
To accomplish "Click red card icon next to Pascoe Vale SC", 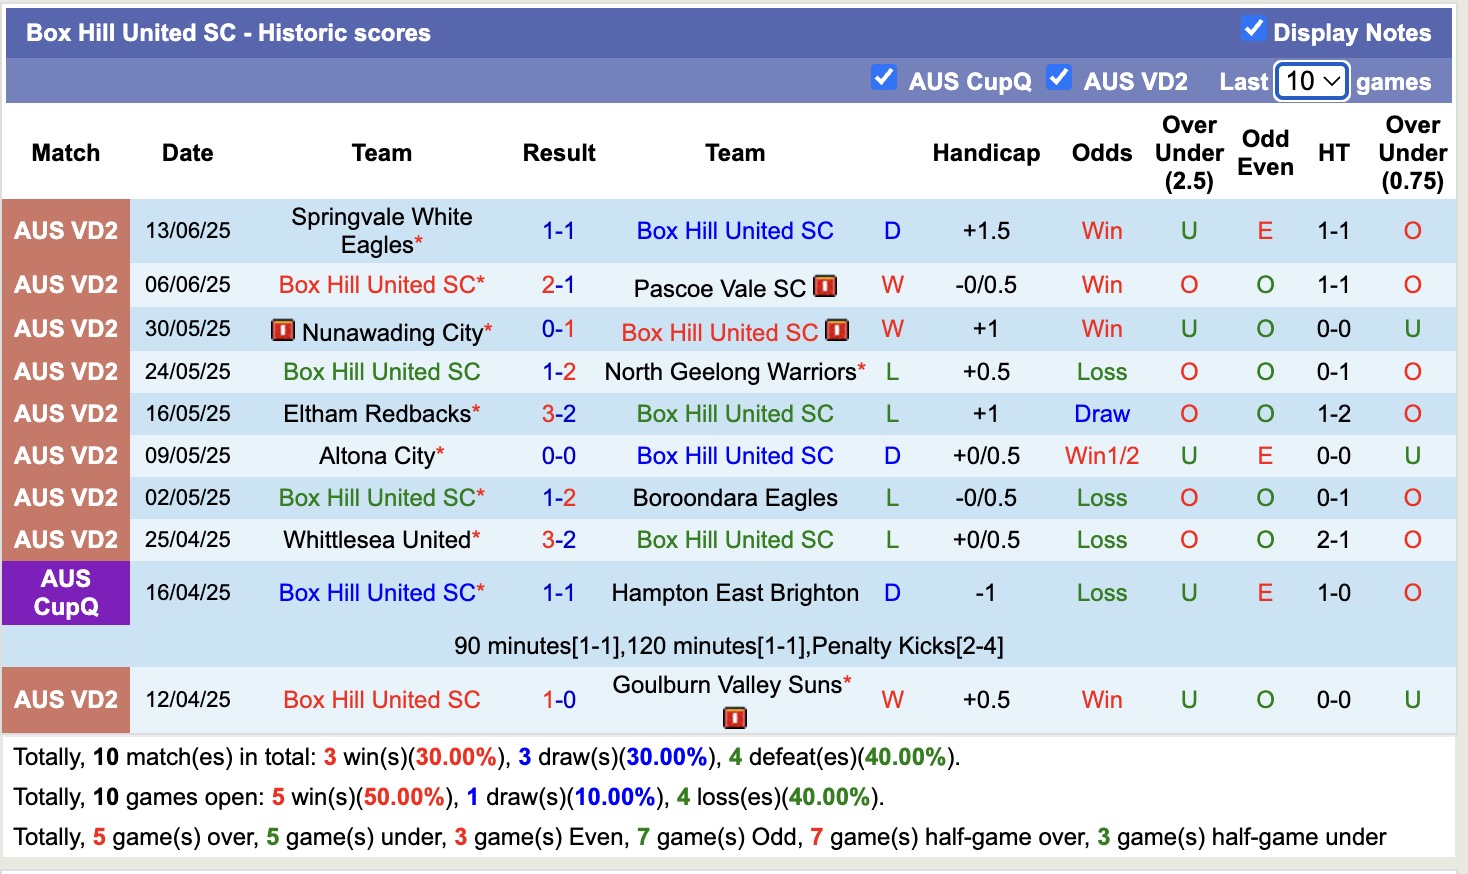I will click(x=825, y=287).
